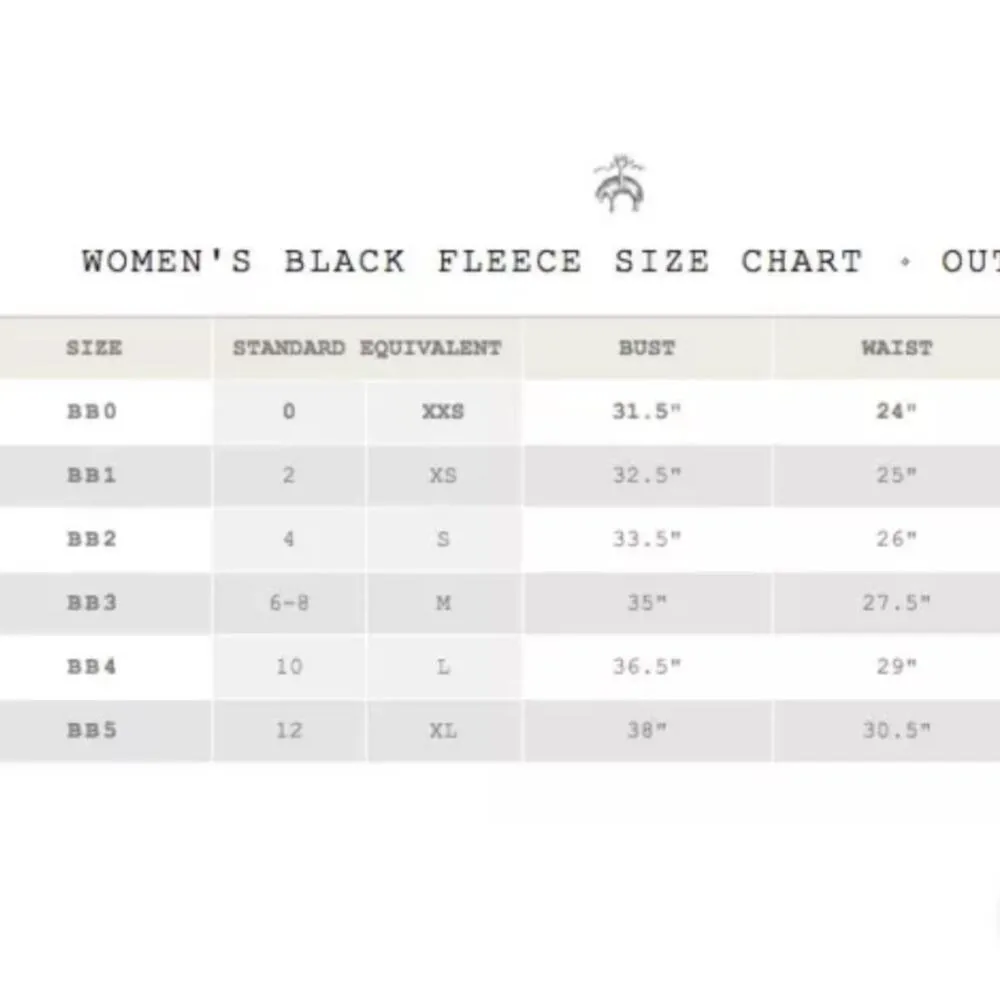Click the 6-8 standard size cell
The width and height of the screenshot is (1000, 1000).
[x=289, y=603]
